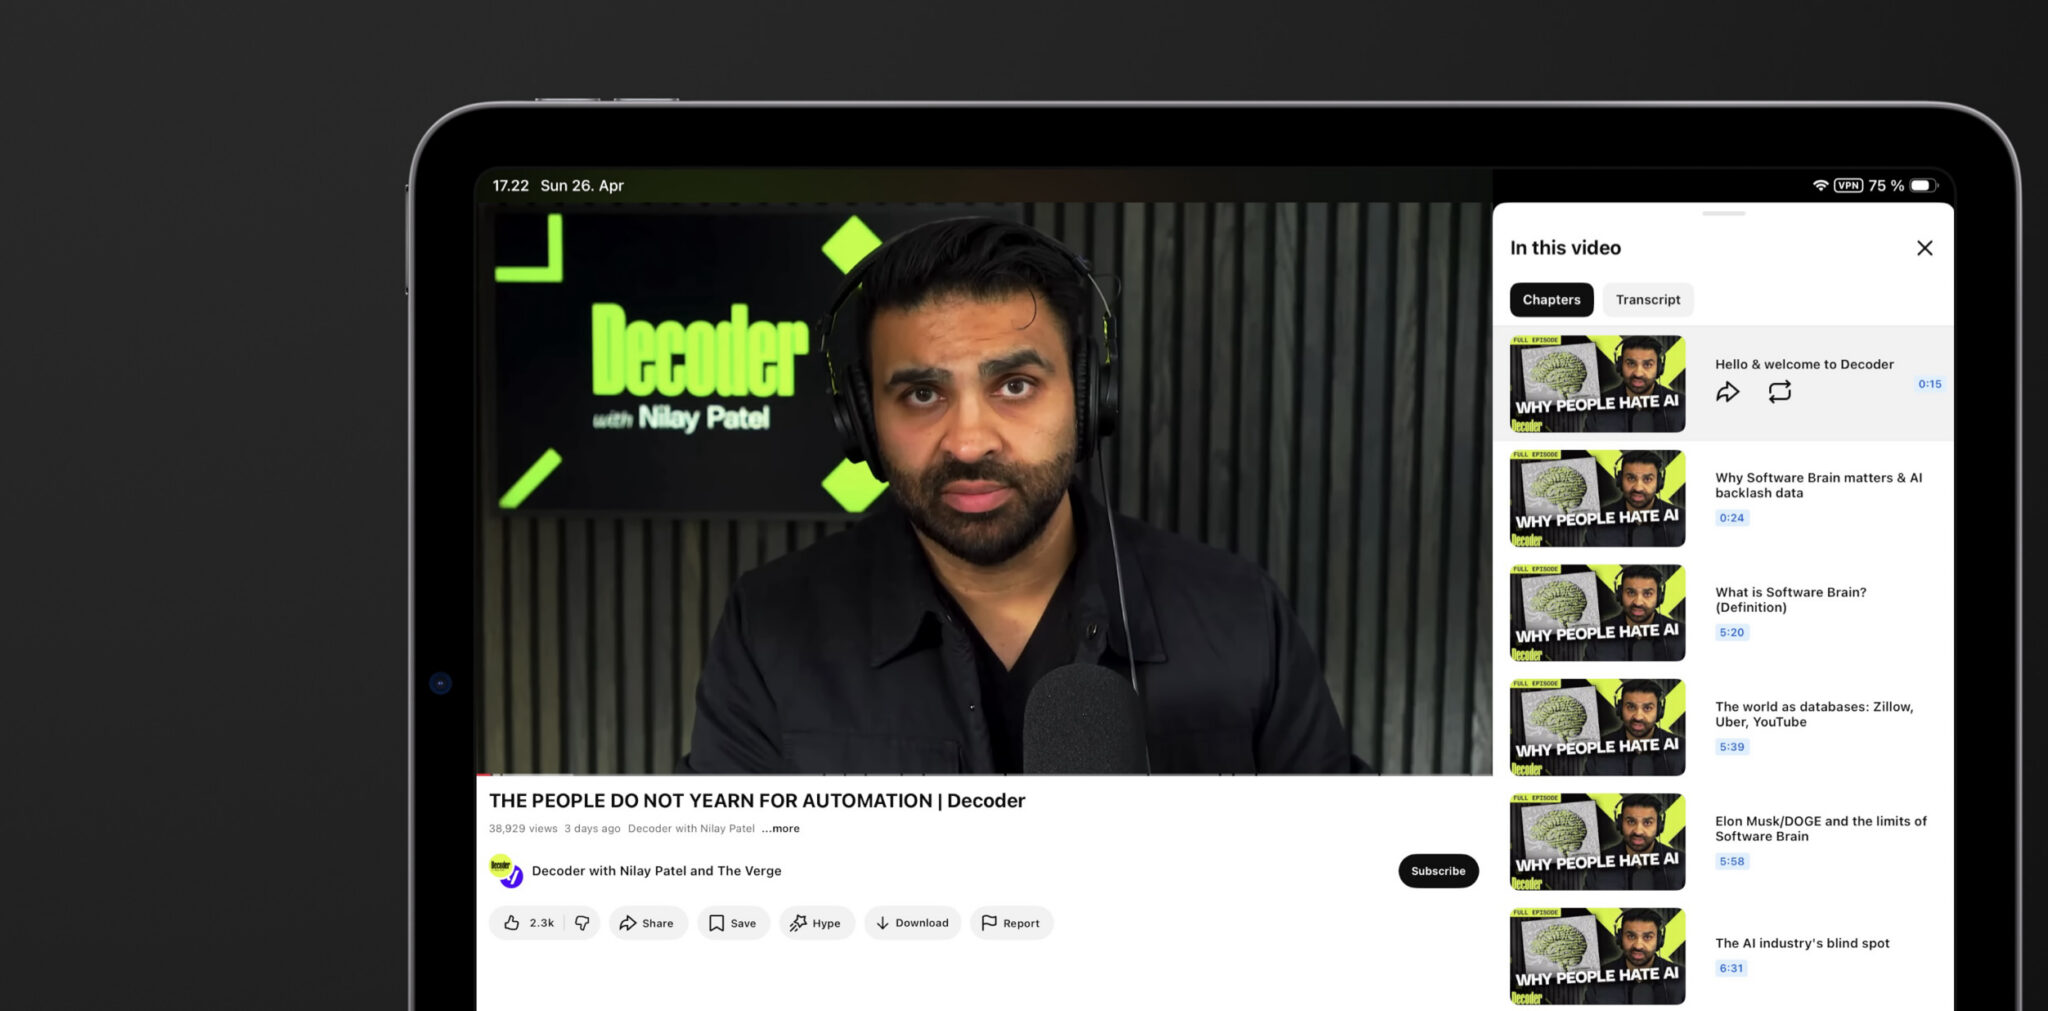Loop the Hello & welcome chapter
Screen dimensions: 2048x1011
(x=1779, y=392)
